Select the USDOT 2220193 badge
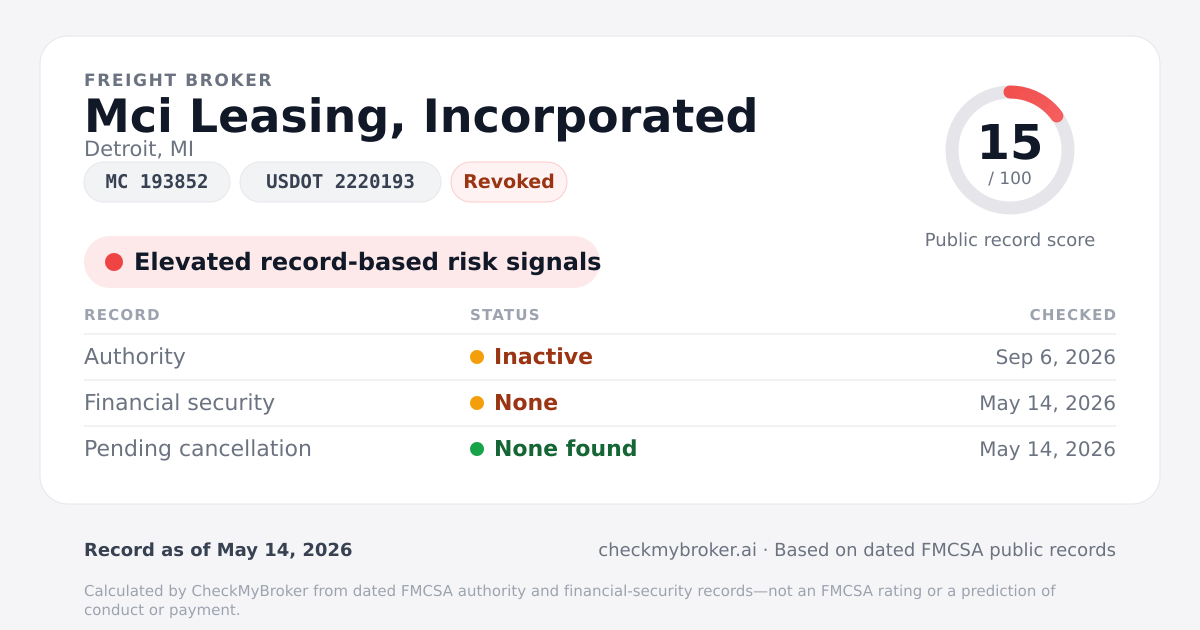Screen dimensions: 1200x630 coord(340,182)
